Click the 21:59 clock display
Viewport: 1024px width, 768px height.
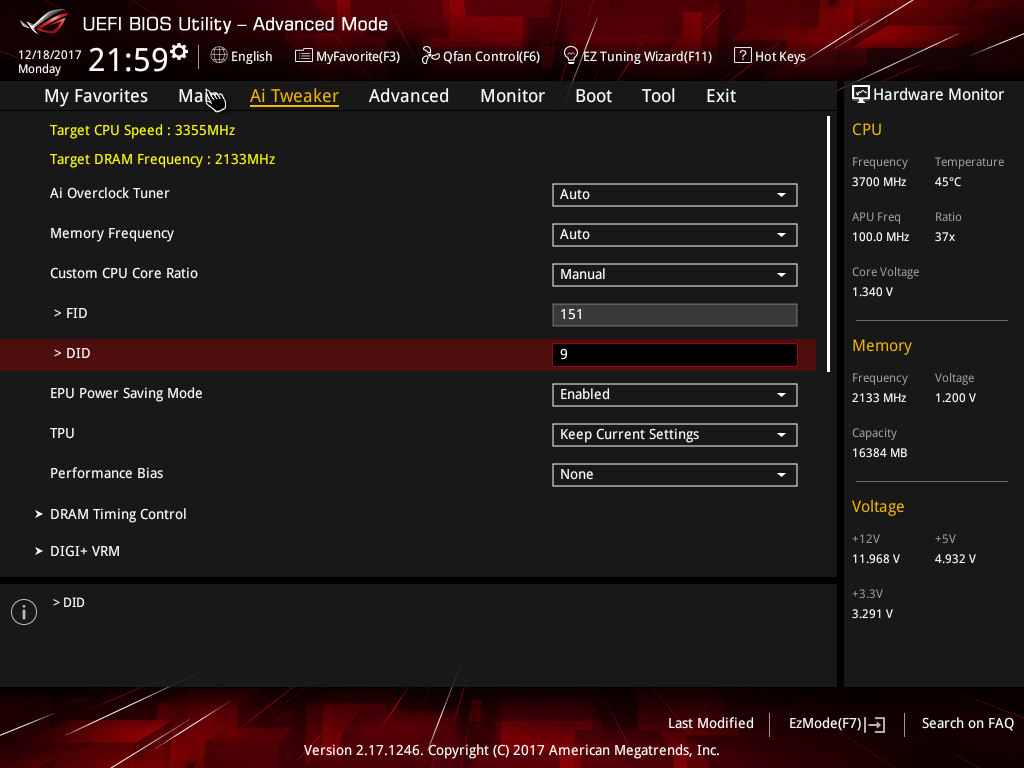(128, 60)
